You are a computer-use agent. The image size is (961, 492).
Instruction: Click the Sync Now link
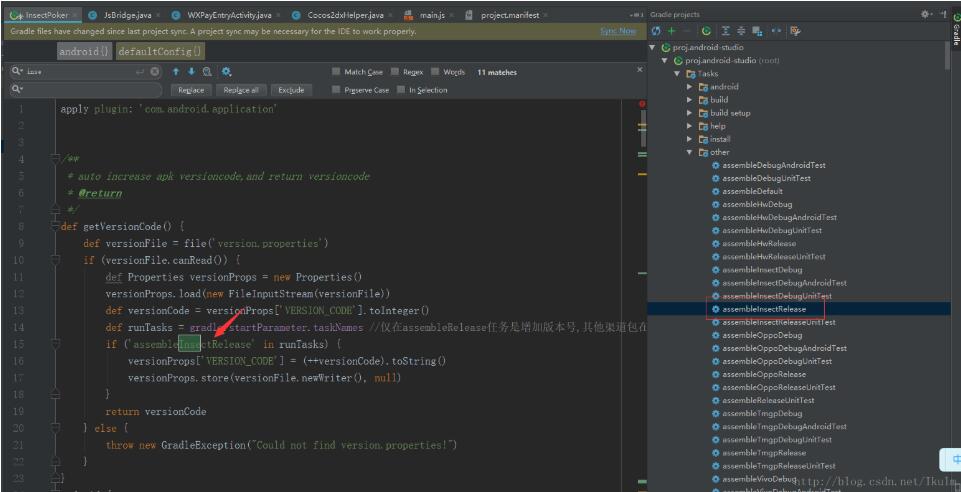pyautogui.click(x=617, y=31)
